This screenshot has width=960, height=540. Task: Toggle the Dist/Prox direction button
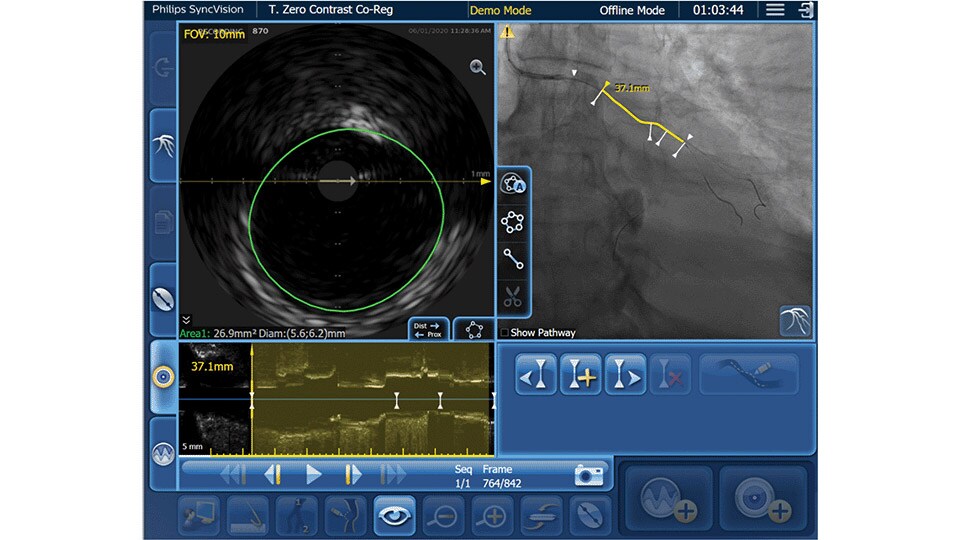(x=428, y=329)
